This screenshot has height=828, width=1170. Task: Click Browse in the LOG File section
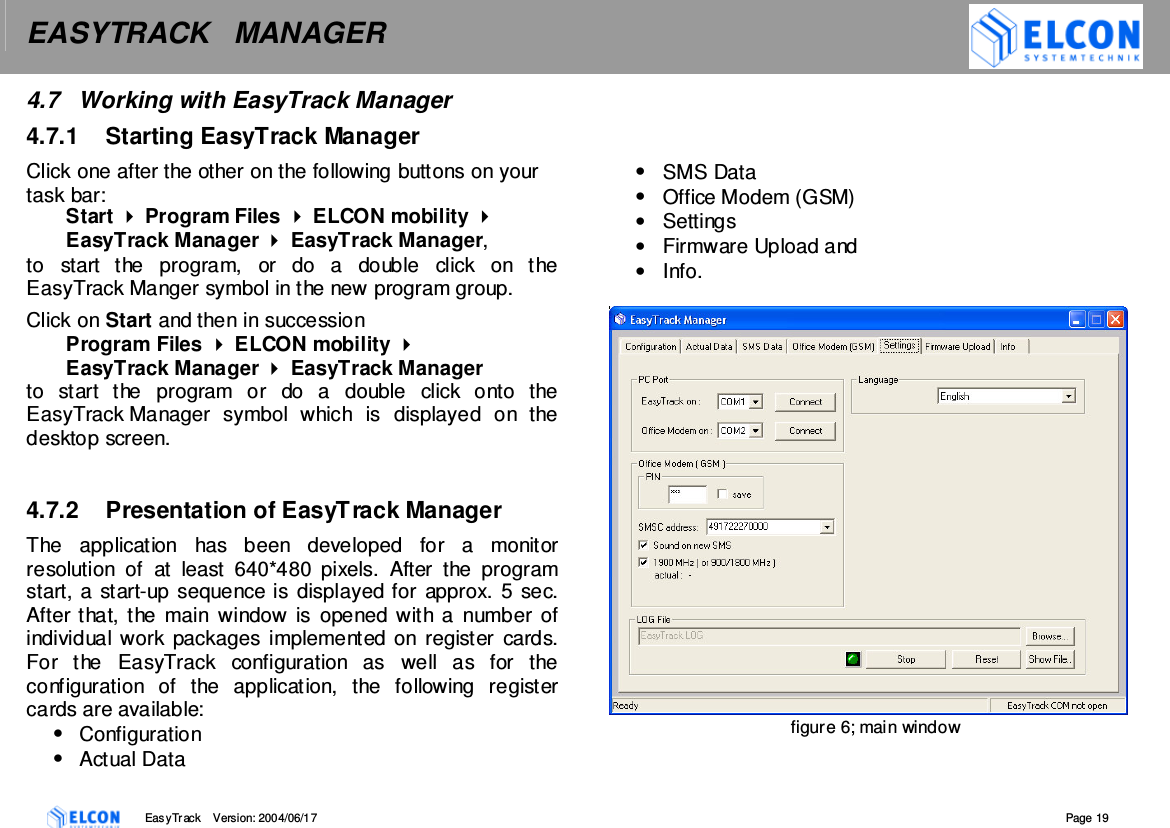tap(1049, 635)
